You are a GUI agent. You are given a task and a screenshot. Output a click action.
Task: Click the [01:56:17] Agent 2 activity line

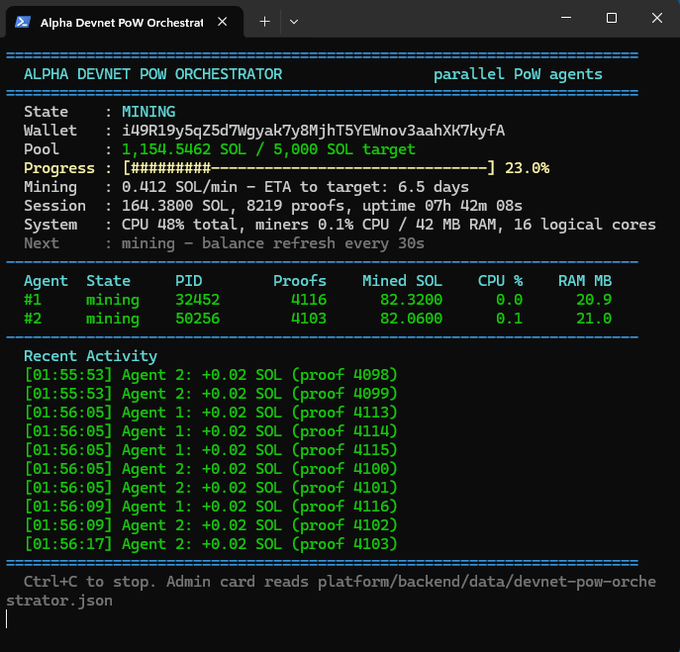(211, 544)
